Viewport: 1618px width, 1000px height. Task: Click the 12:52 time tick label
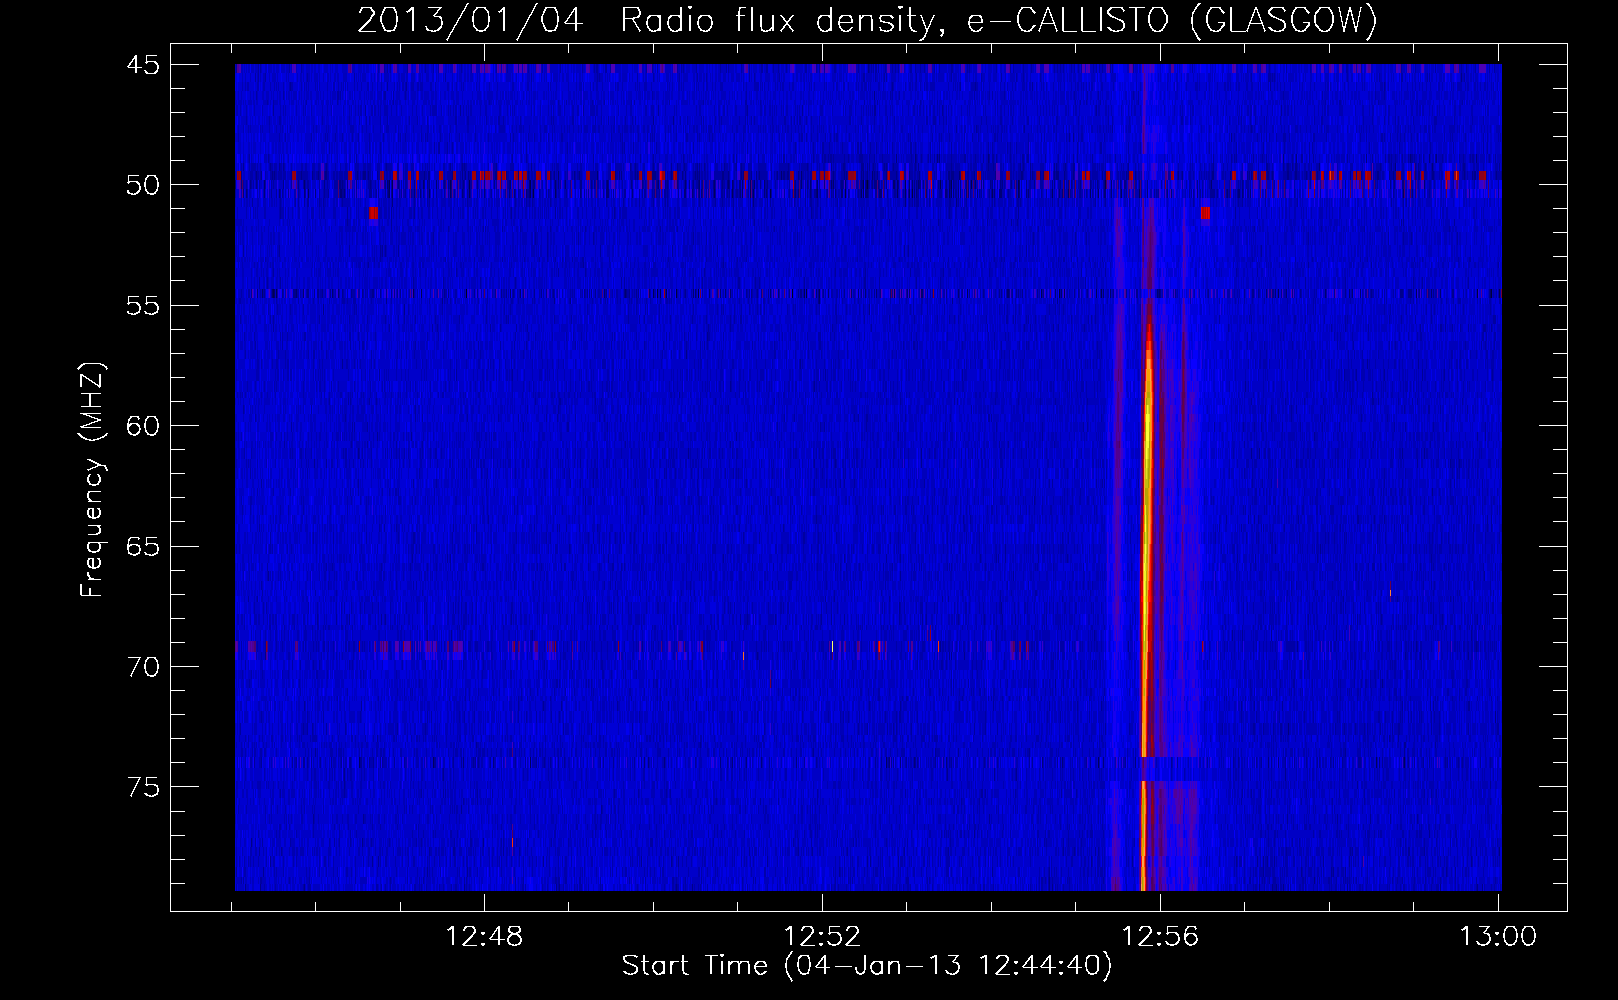tap(822, 937)
